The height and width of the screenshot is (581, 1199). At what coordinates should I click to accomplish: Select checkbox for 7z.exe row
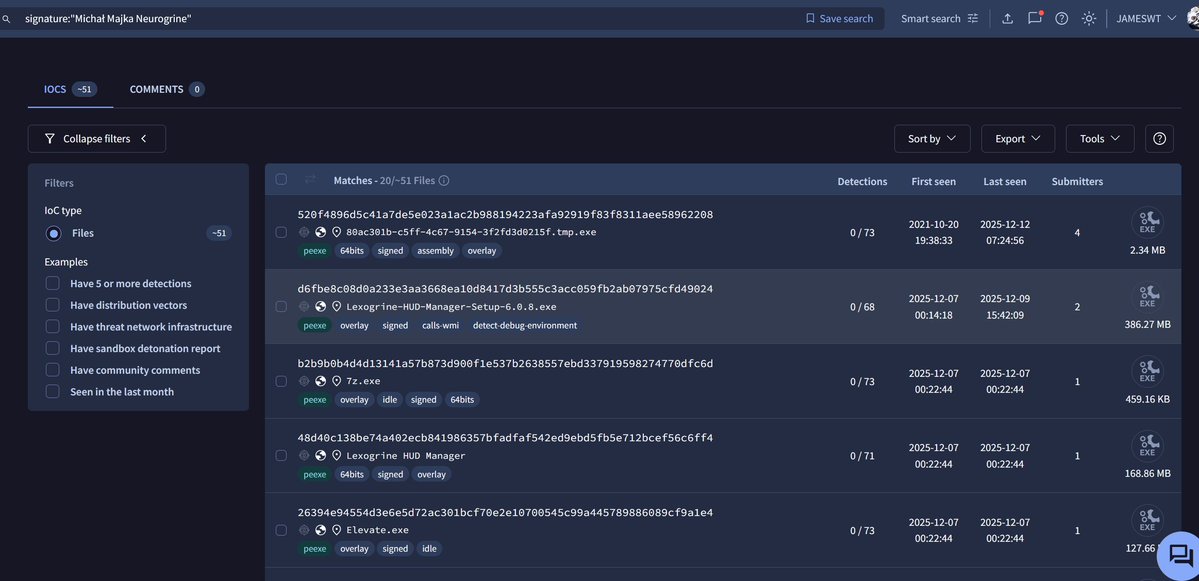281,381
